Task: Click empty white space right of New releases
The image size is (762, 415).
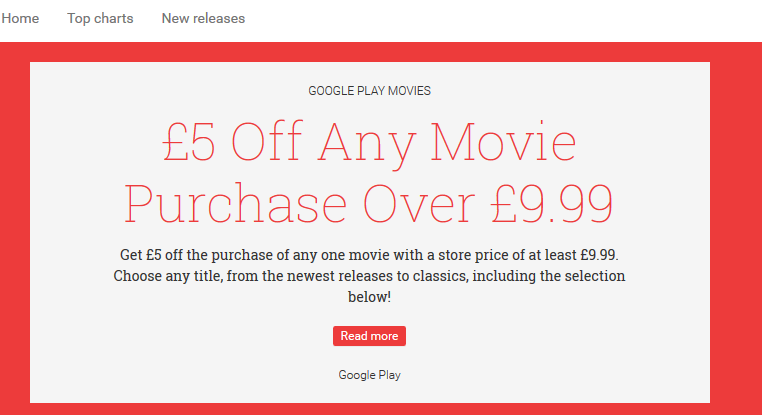Action: coord(501,19)
